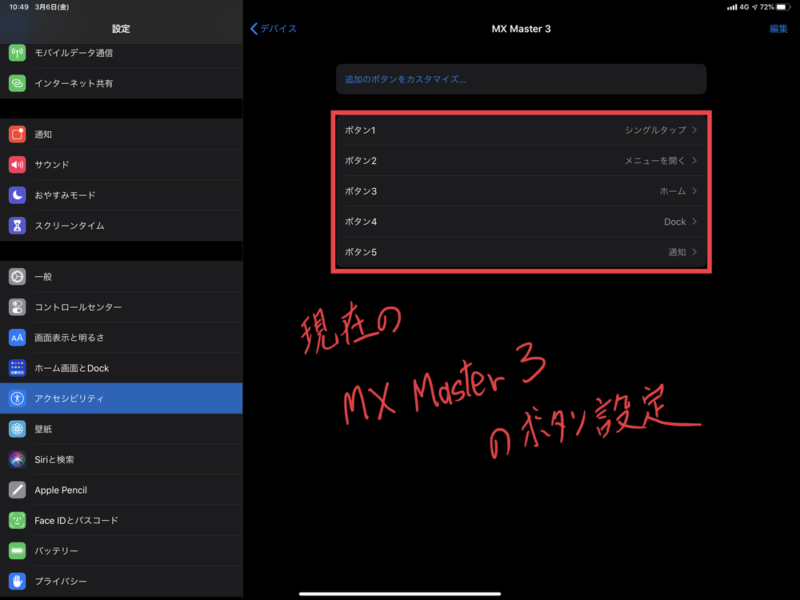Tap the バッテリー battery icon
Screen dimensions: 800x600
coord(17,551)
